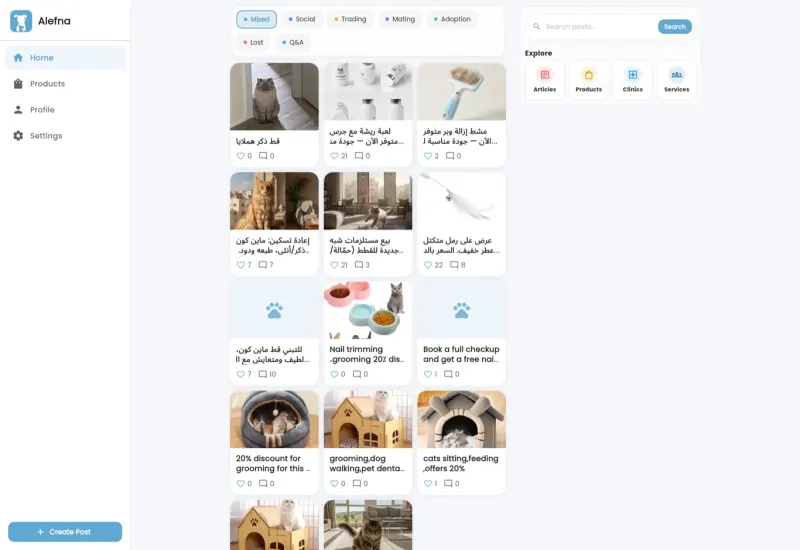The image size is (800, 550).
Task: Open comments on للتبني قط ماين كون post
Action: (x=263, y=374)
